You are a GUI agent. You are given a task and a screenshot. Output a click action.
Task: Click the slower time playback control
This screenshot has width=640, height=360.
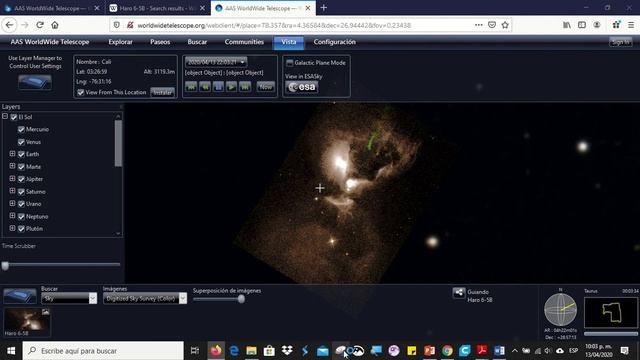click(204, 87)
